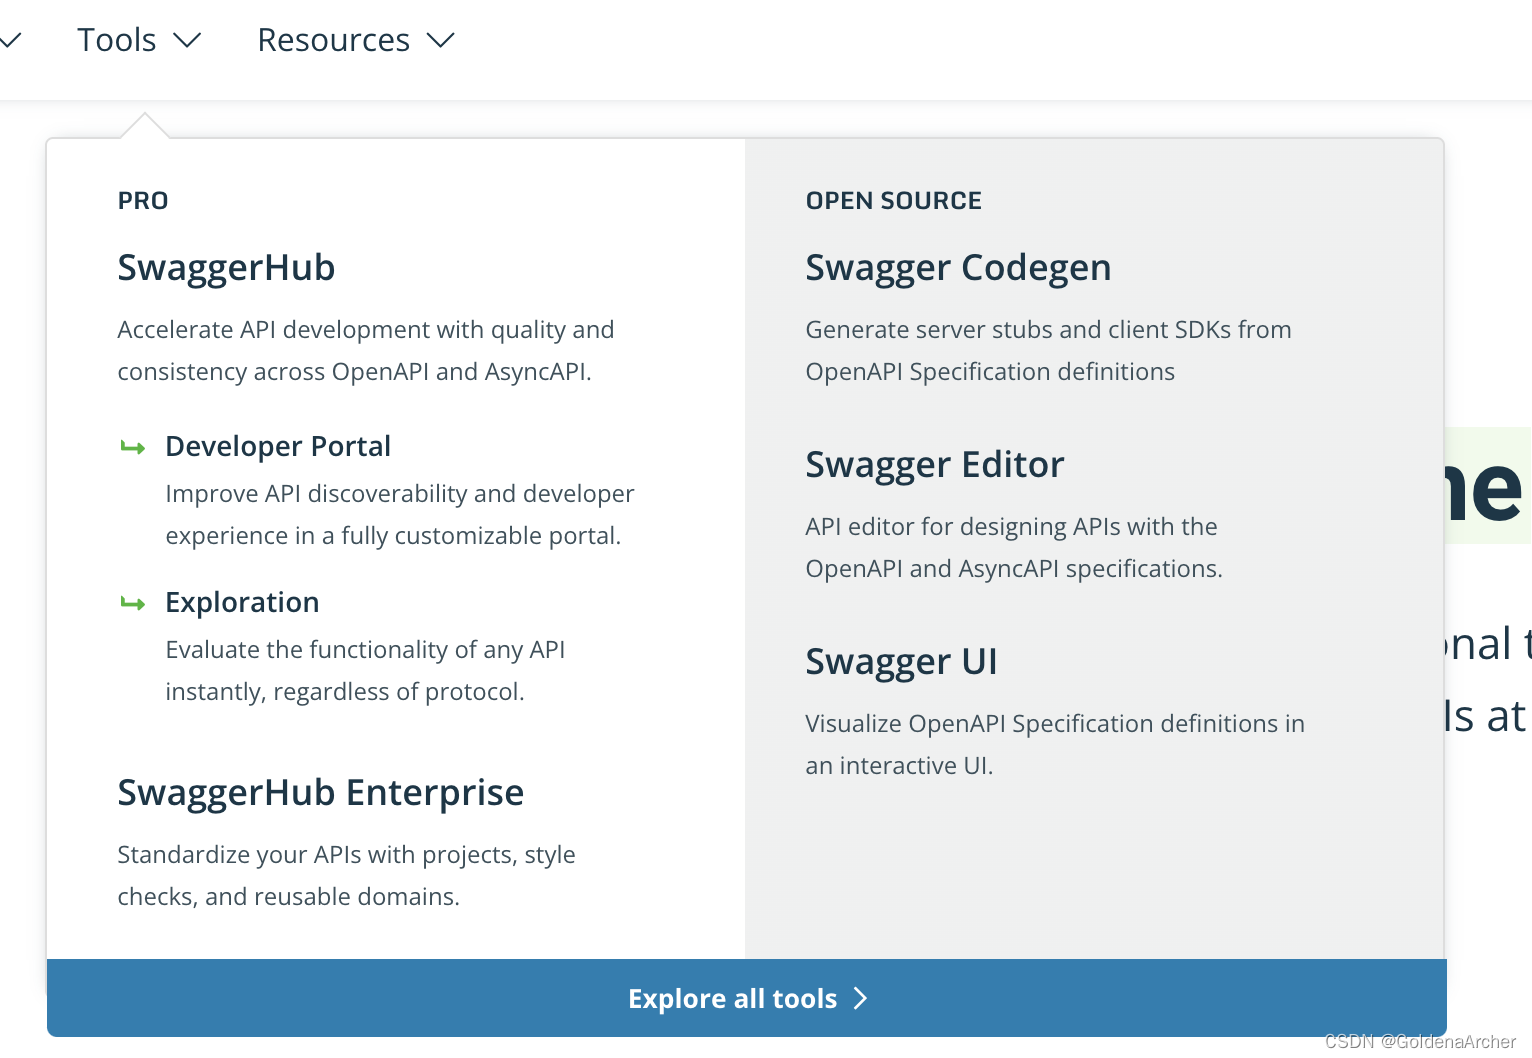This screenshot has height=1058, width=1532.
Task: Click the arrow icon after Explore all tools
Action: pos(861,998)
